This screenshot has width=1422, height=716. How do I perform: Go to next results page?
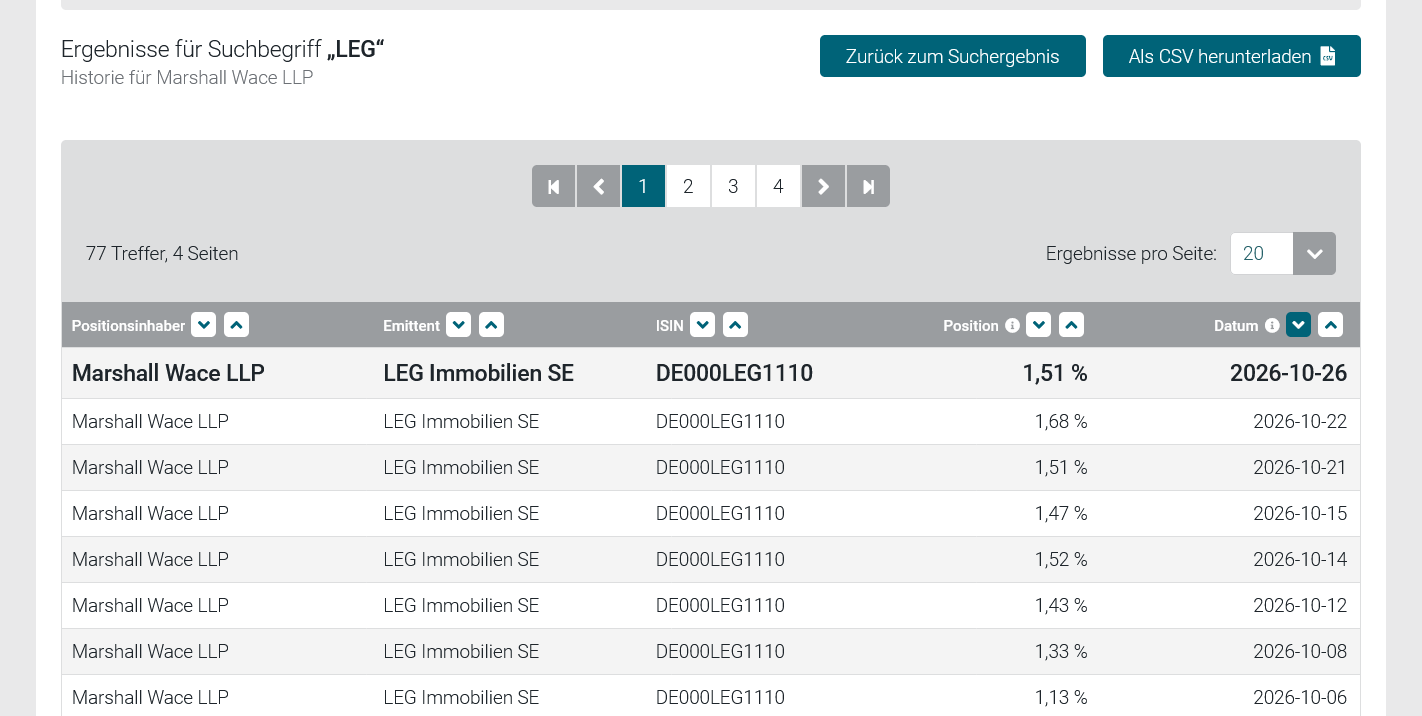[x=823, y=186]
